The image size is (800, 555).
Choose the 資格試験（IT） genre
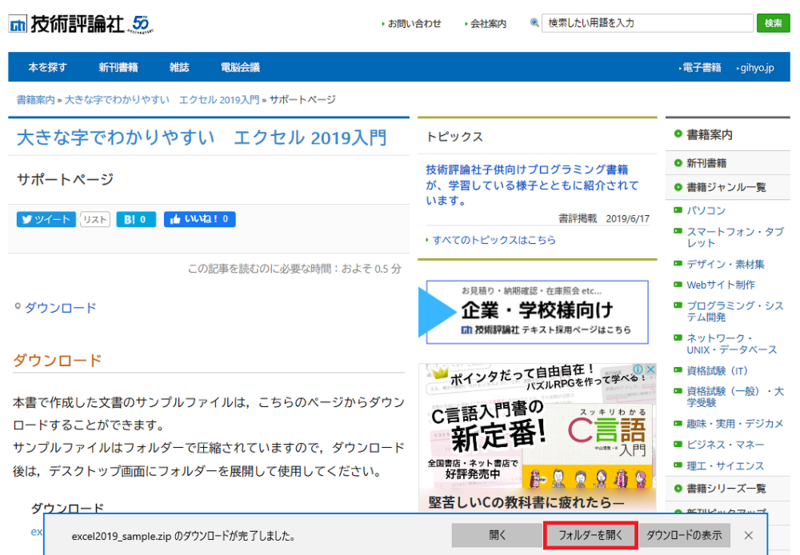pos(717,371)
